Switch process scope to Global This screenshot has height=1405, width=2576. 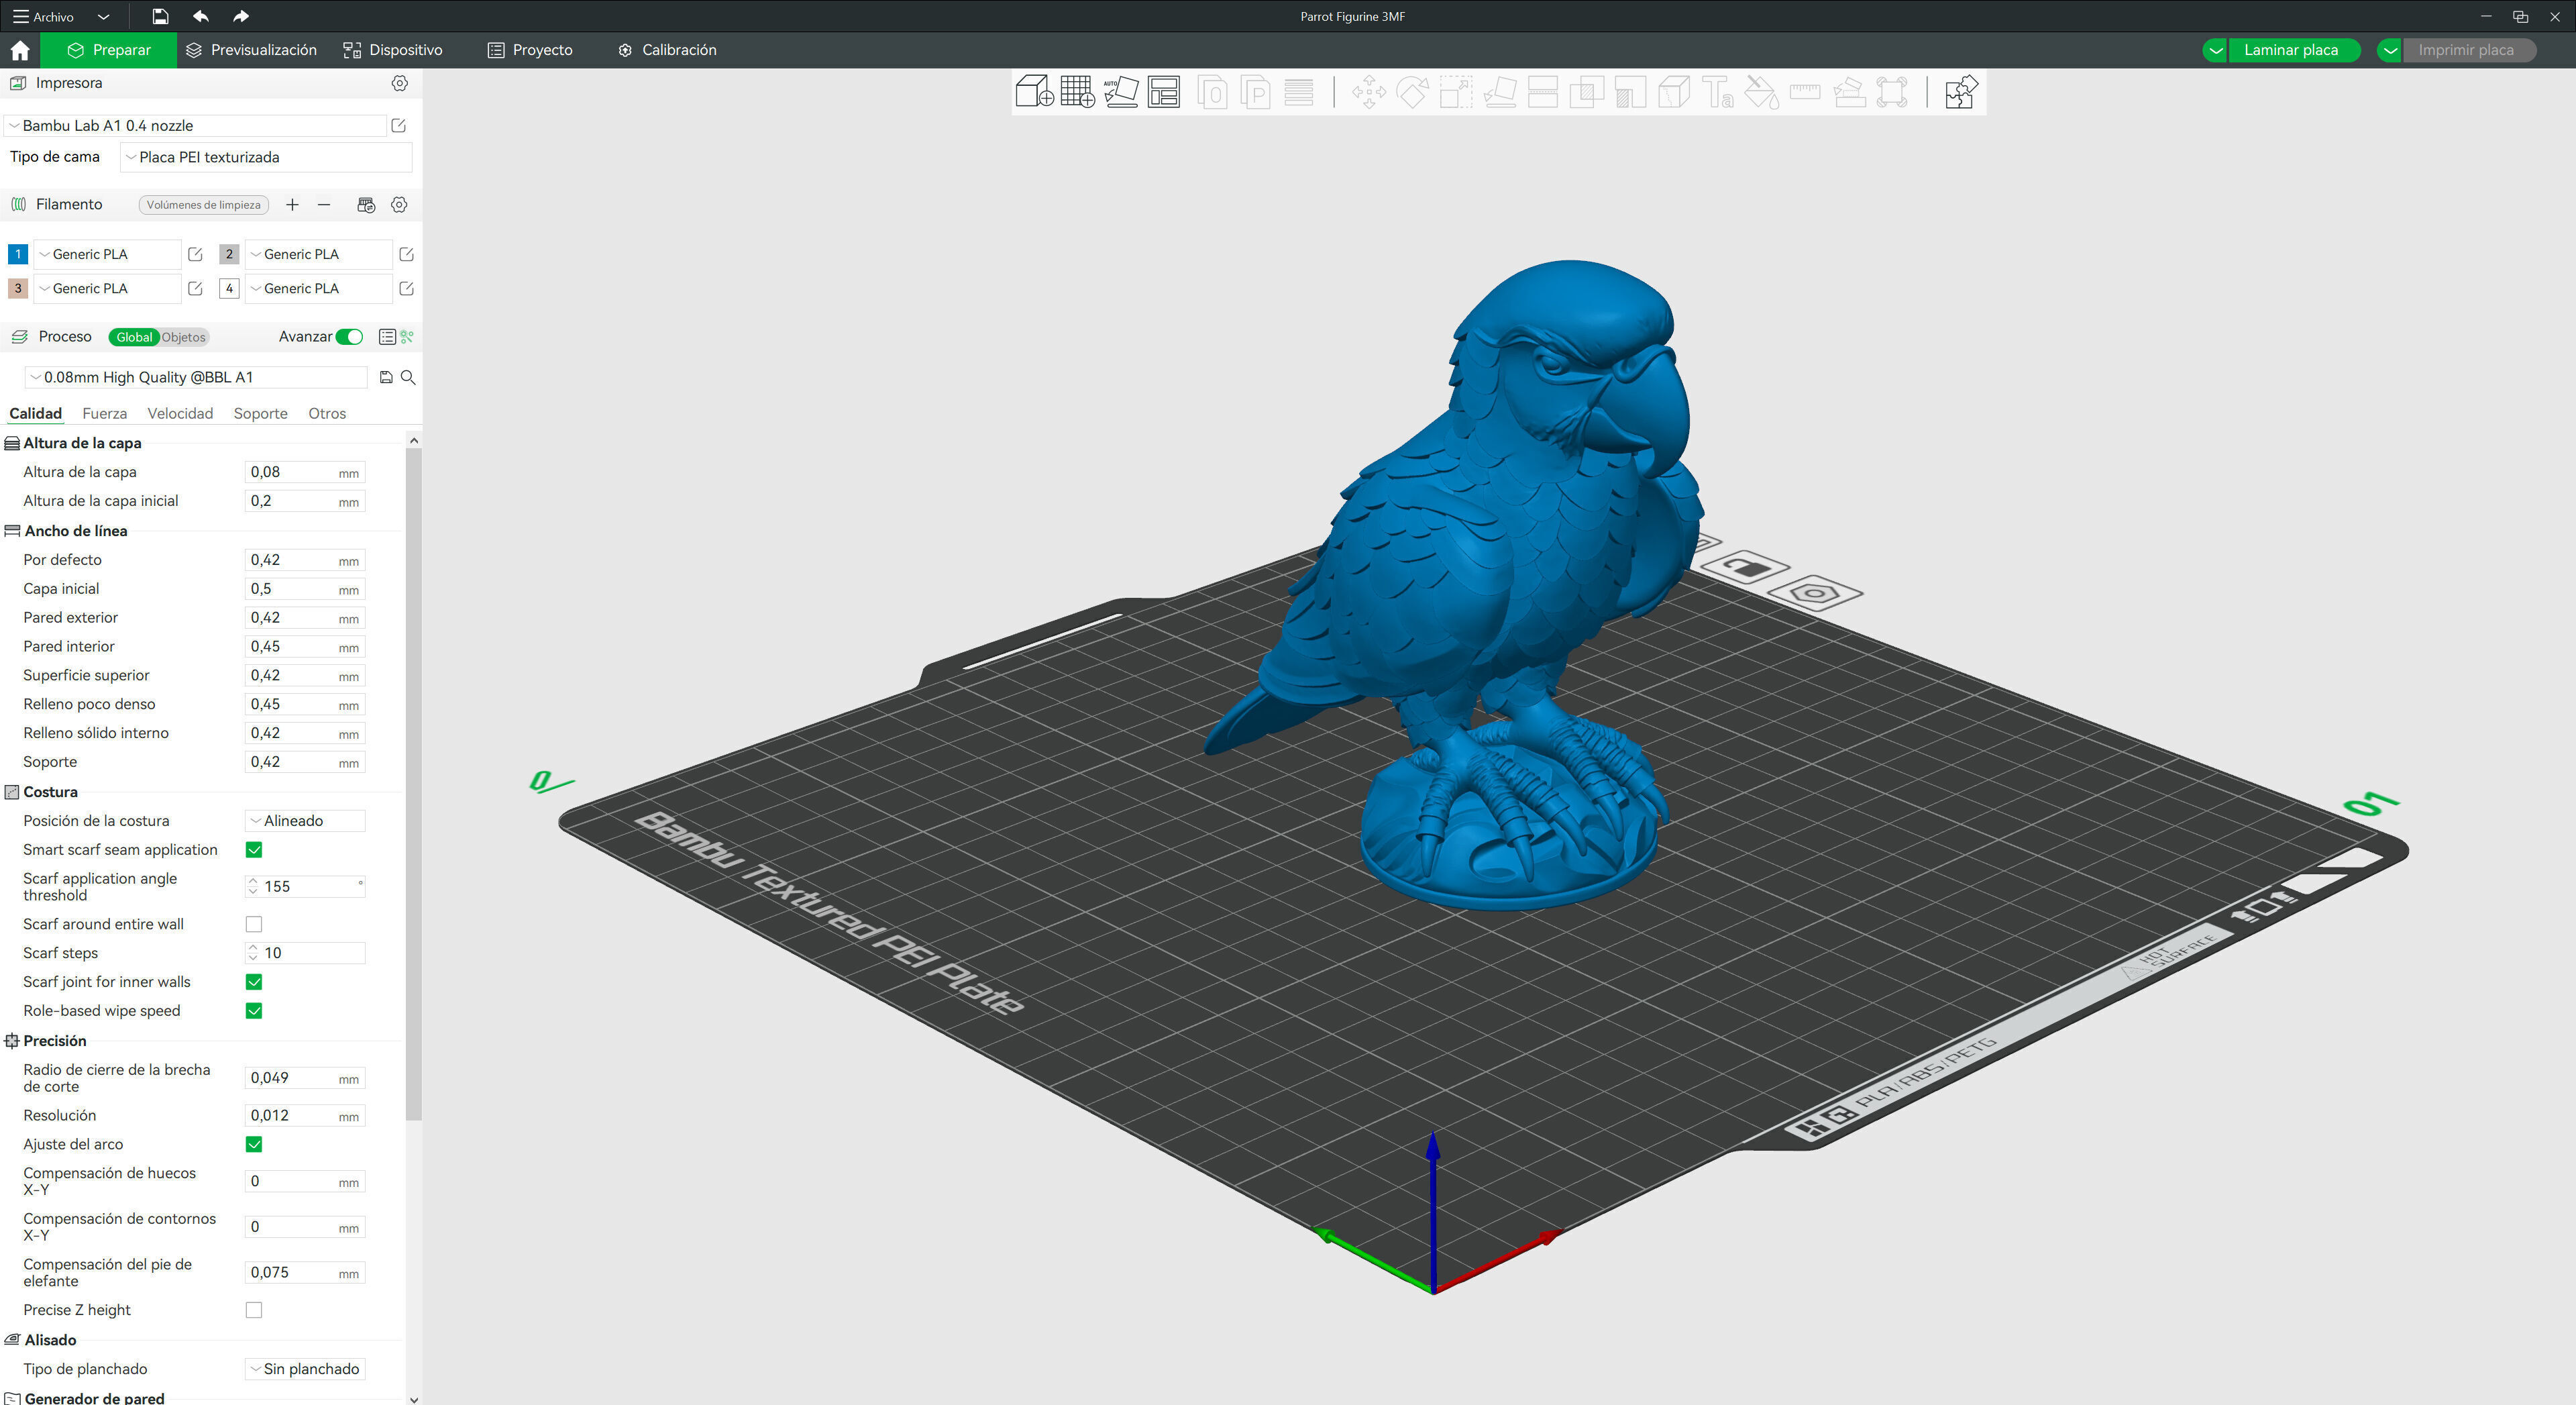134,337
